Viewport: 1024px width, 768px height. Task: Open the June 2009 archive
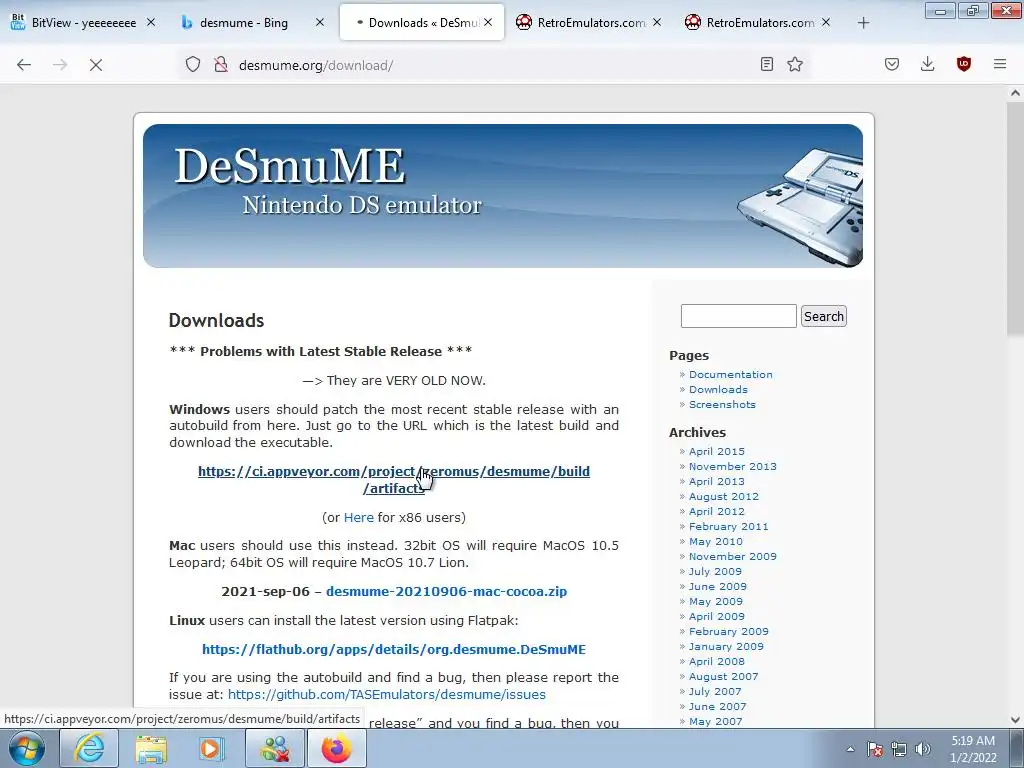coord(718,586)
